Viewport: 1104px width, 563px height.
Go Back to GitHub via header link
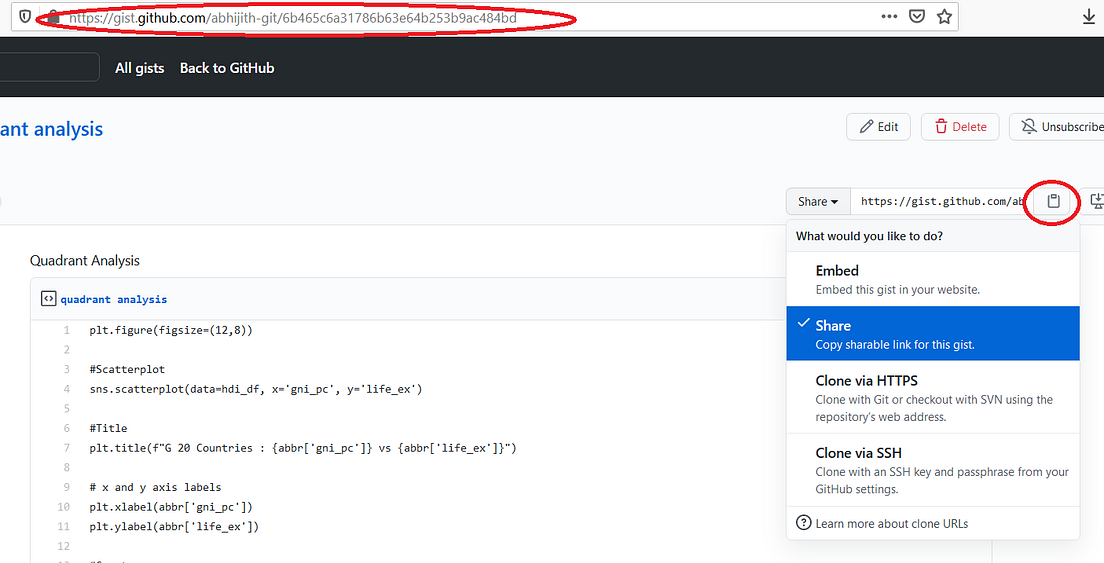227,68
